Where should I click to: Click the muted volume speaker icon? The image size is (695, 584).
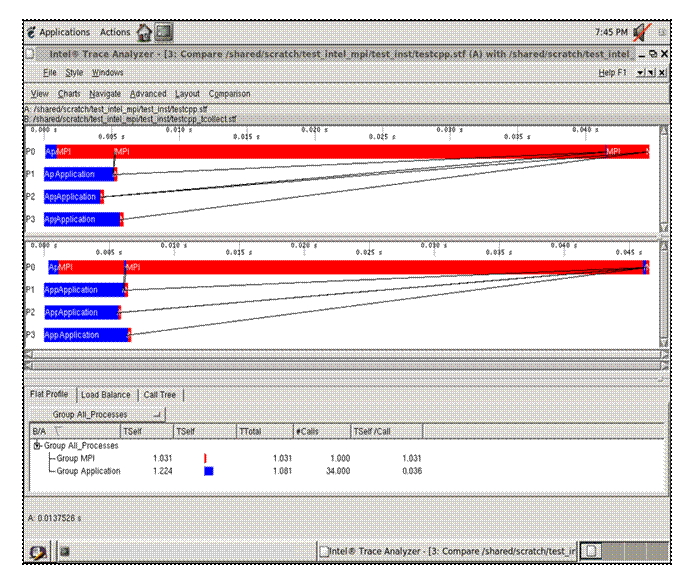coord(641,32)
